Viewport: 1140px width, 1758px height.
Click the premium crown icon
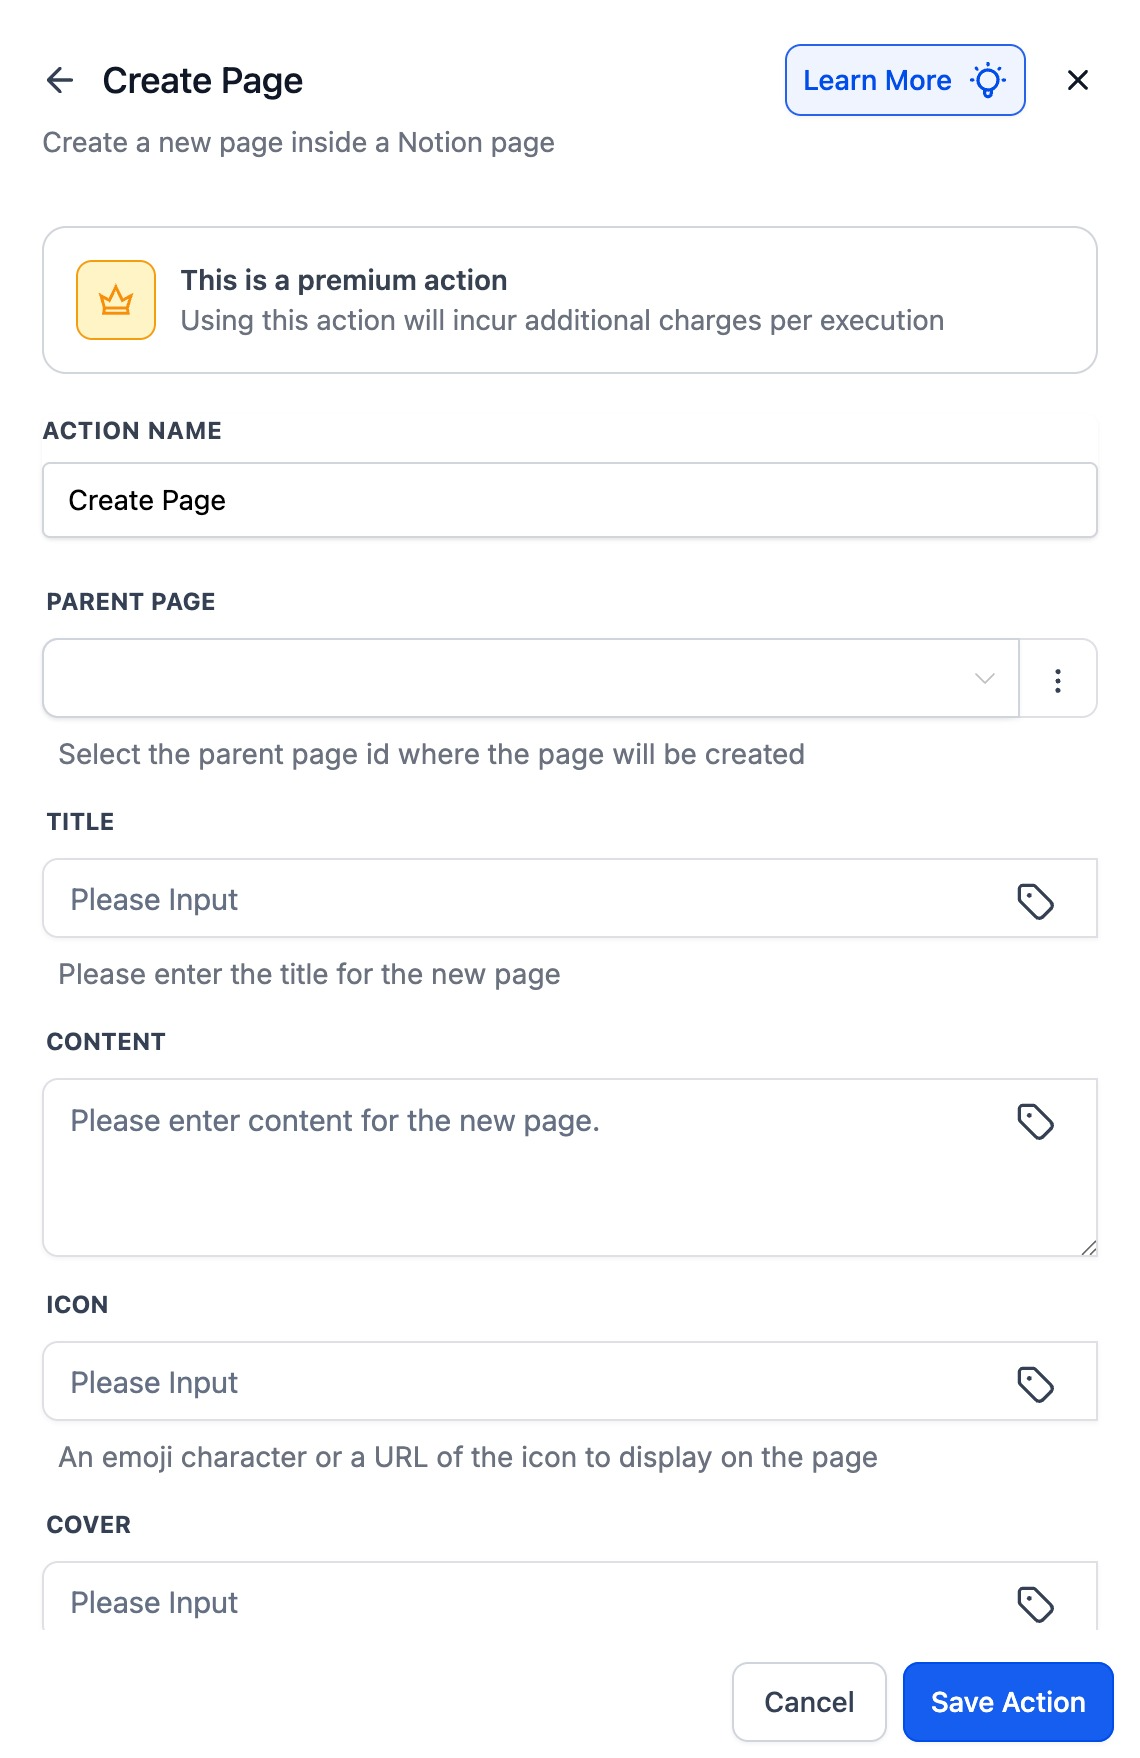[116, 300]
